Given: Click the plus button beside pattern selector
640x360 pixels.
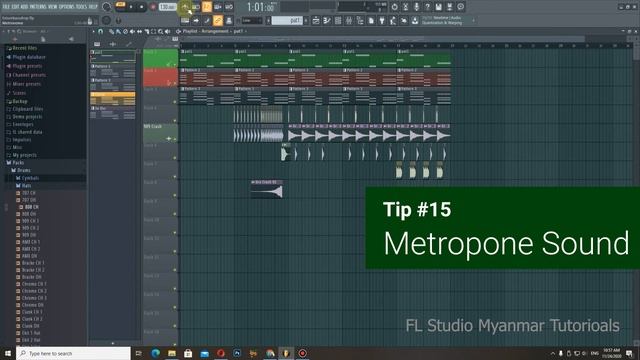Looking at the screenshot, I should (306, 20).
